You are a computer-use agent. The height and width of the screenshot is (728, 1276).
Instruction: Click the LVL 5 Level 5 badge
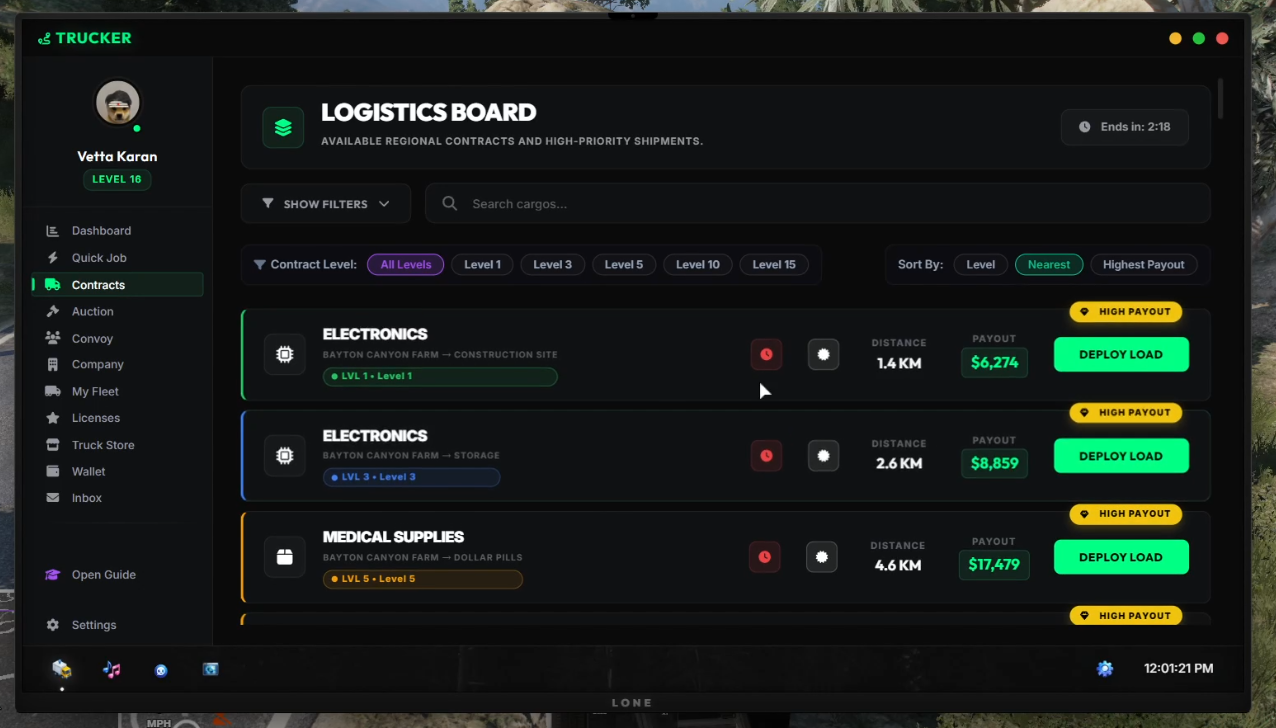pyautogui.click(x=422, y=579)
